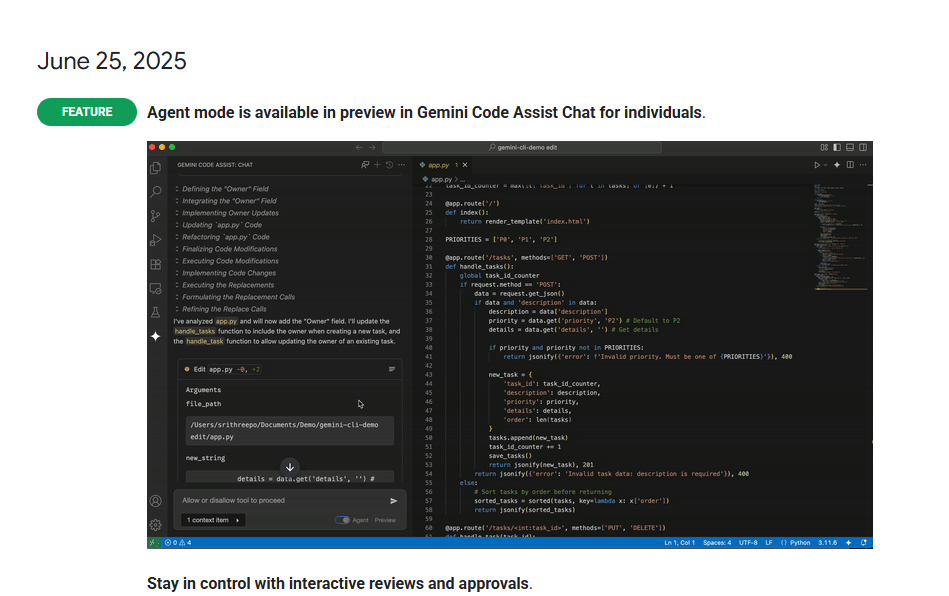Open the Explorer icon in activity bar
This screenshot has height=596, width=949.
[155, 168]
